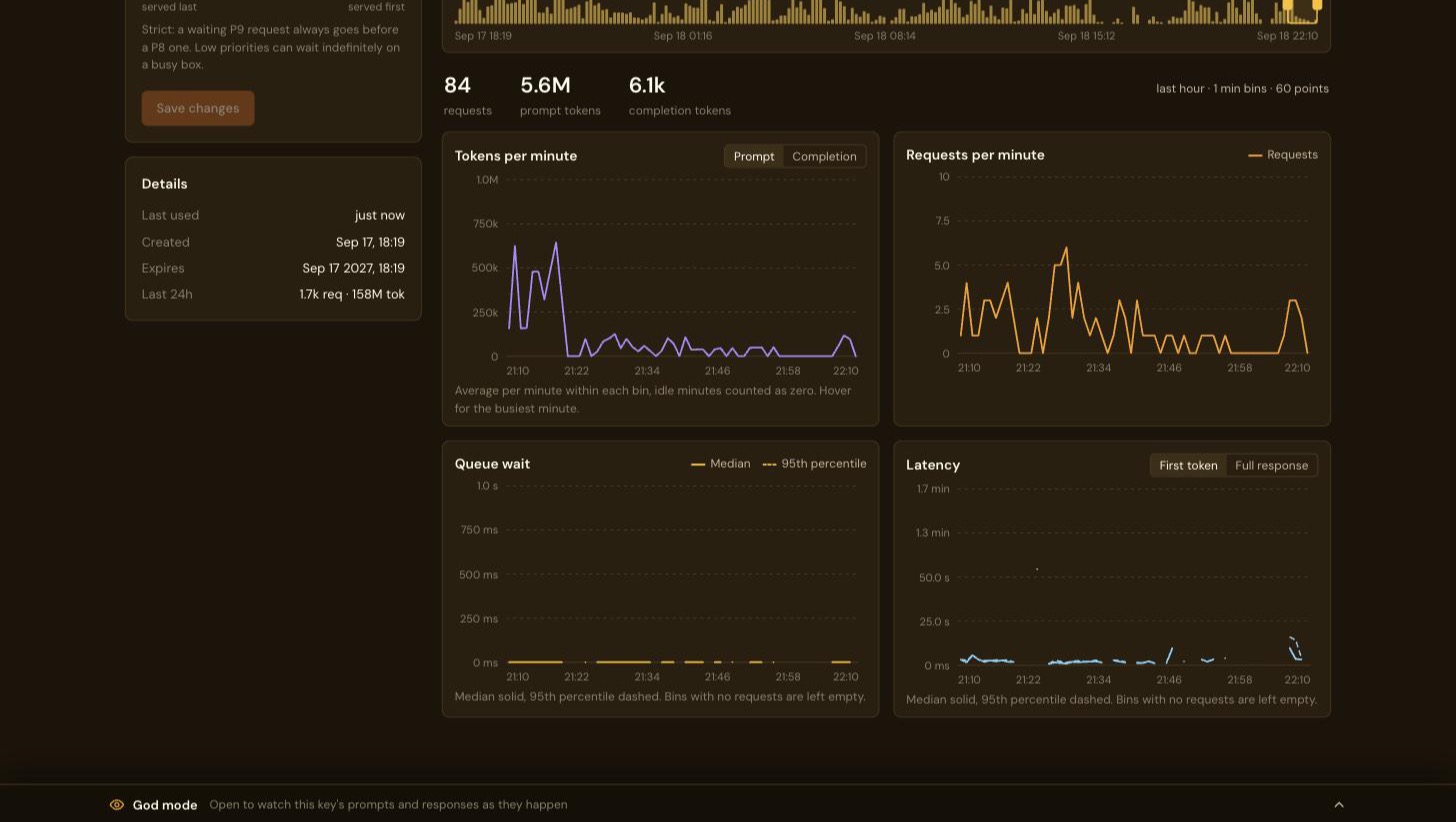1456x822 pixels.
Task: Select Prompt in the Tokens per minute toggle
Action: click(x=754, y=157)
